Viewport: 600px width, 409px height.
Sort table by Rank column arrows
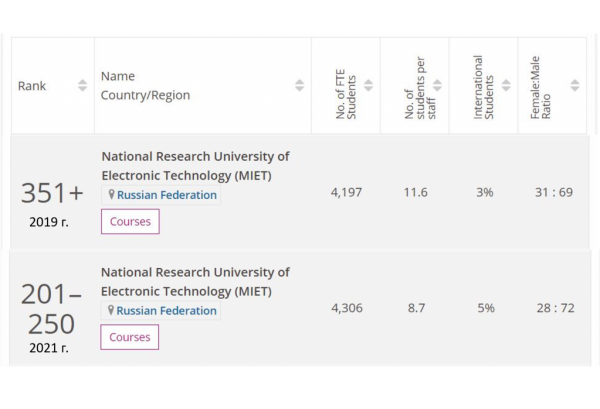[x=82, y=85]
